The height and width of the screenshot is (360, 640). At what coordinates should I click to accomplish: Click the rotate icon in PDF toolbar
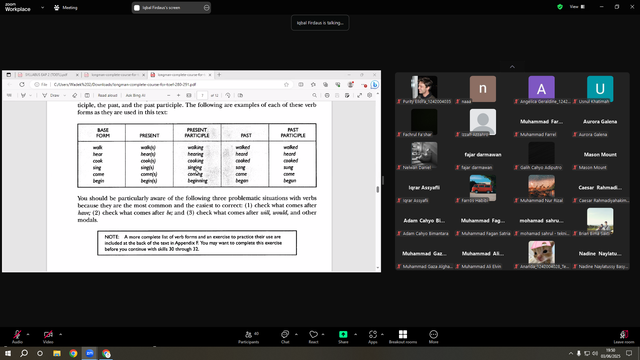point(228,96)
